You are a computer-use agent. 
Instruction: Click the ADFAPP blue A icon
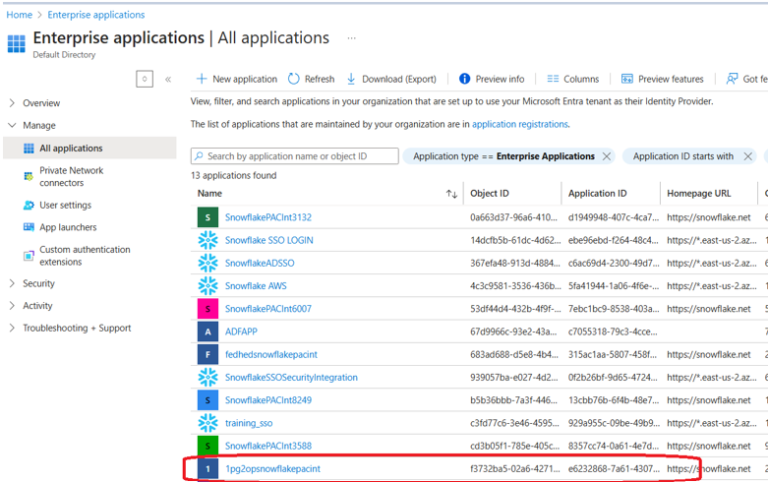[208, 332]
